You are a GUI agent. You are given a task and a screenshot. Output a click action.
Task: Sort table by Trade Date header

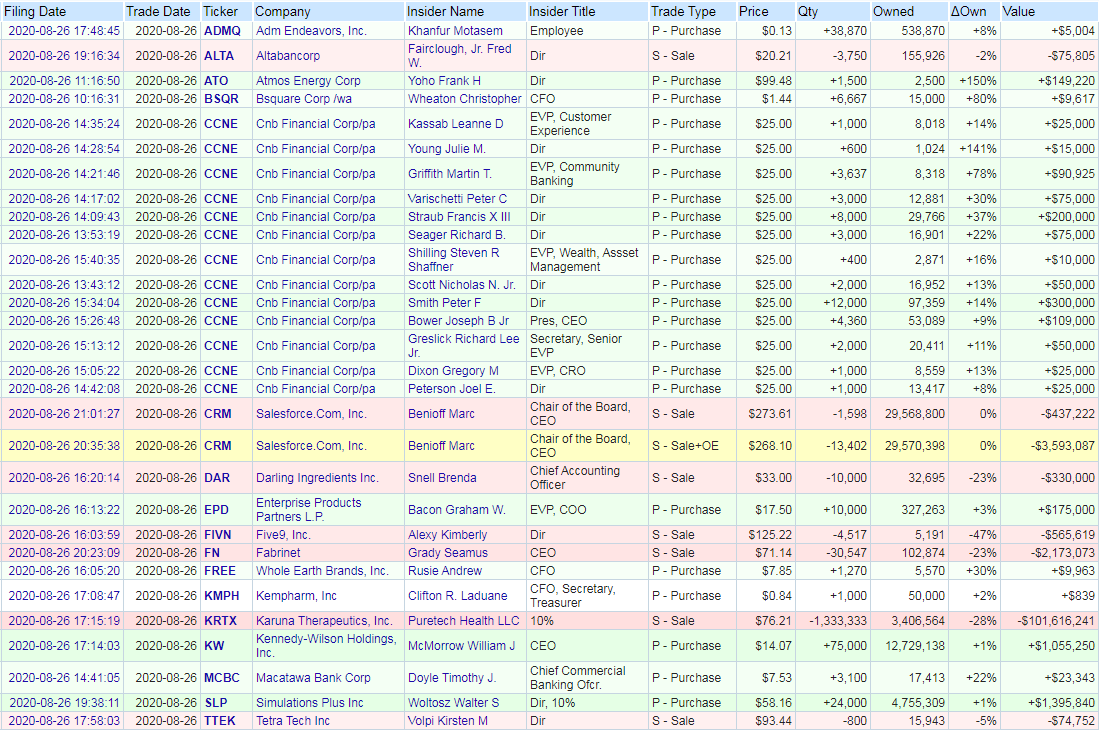pyautogui.click(x=158, y=11)
